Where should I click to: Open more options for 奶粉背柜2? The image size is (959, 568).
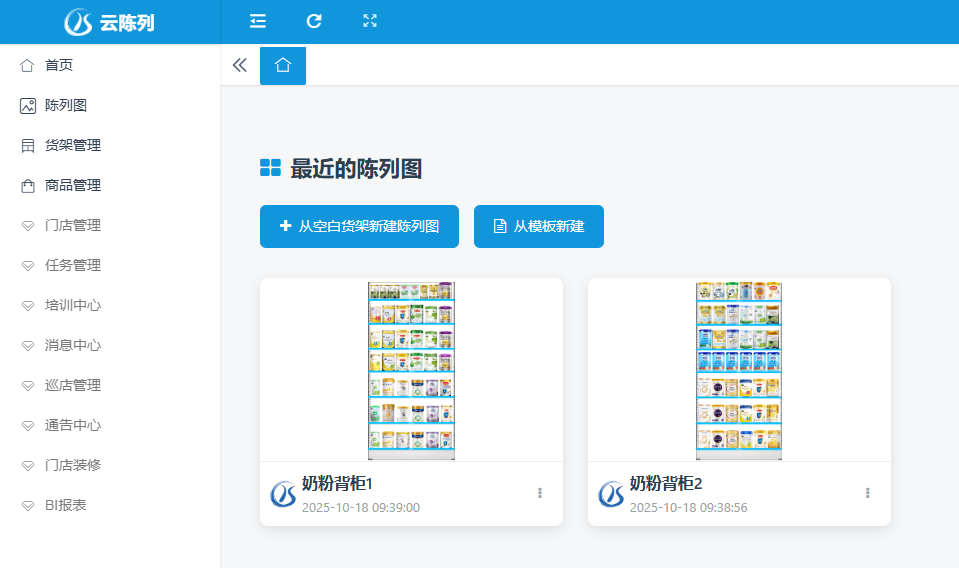point(868,493)
